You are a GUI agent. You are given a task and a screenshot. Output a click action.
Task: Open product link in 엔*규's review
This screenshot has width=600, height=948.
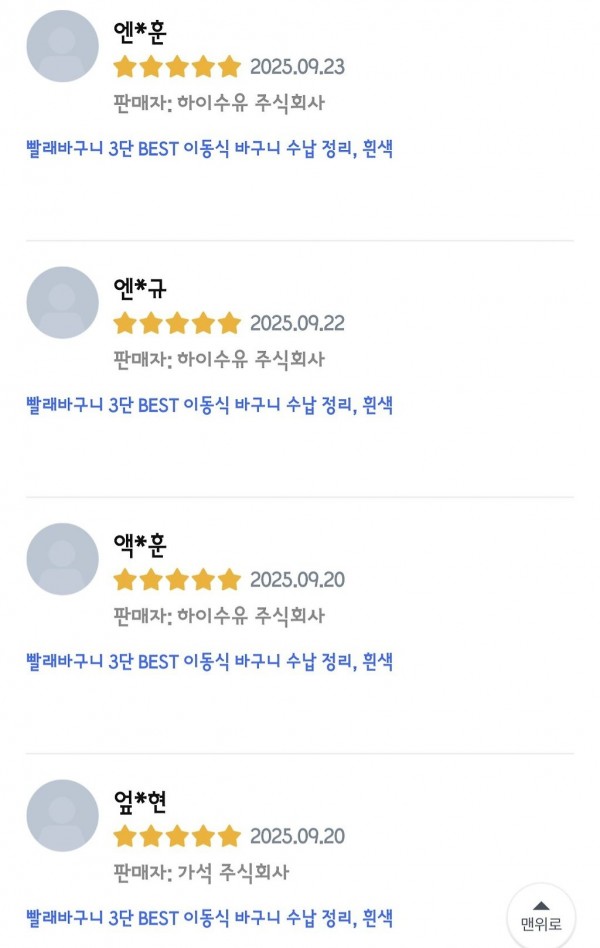pos(209,405)
